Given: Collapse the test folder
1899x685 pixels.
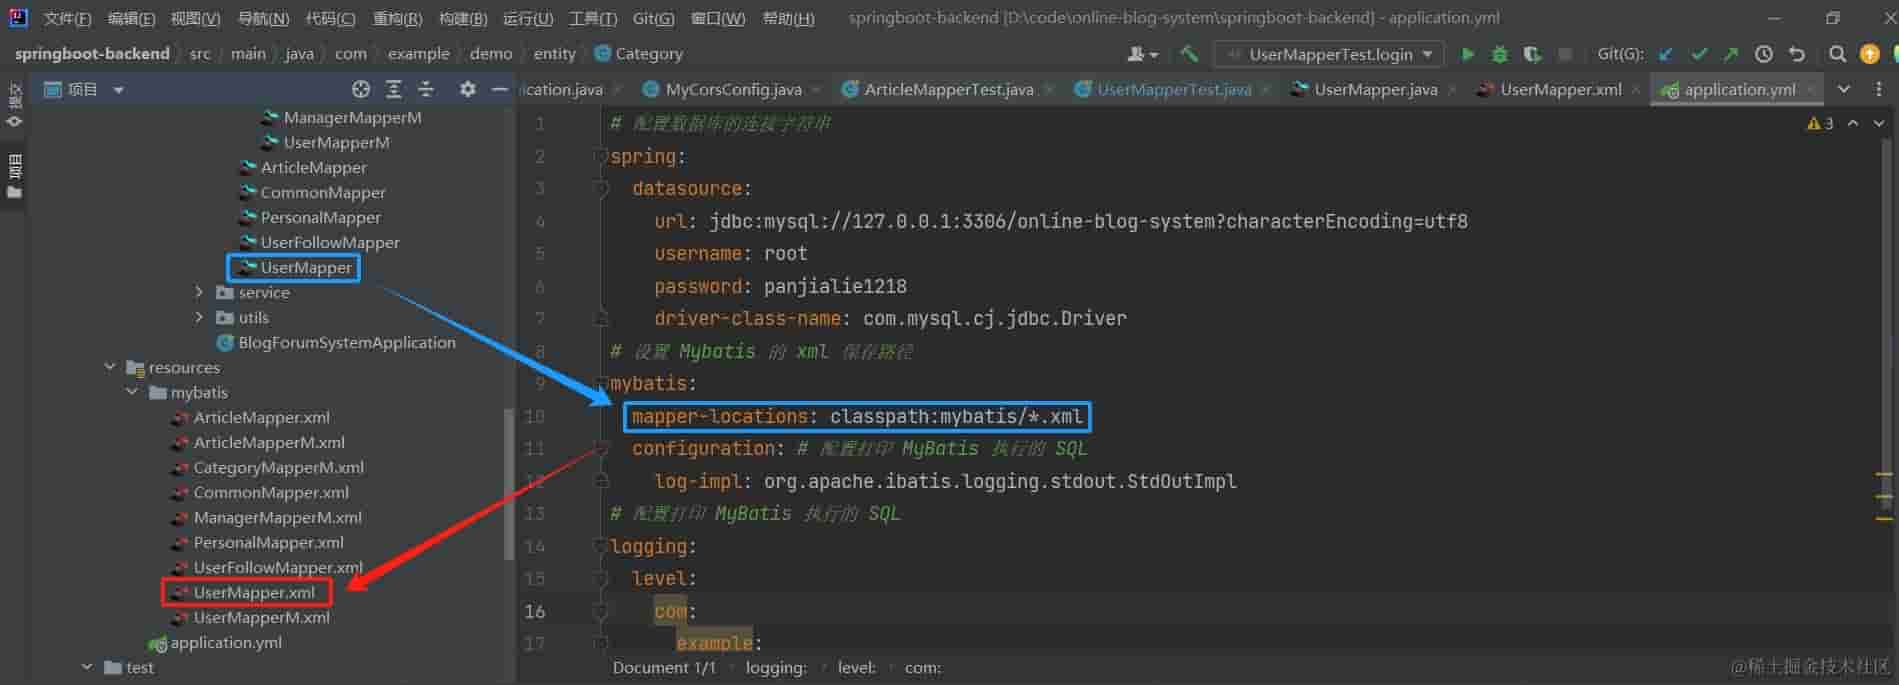Looking at the screenshot, I should click(x=87, y=667).
